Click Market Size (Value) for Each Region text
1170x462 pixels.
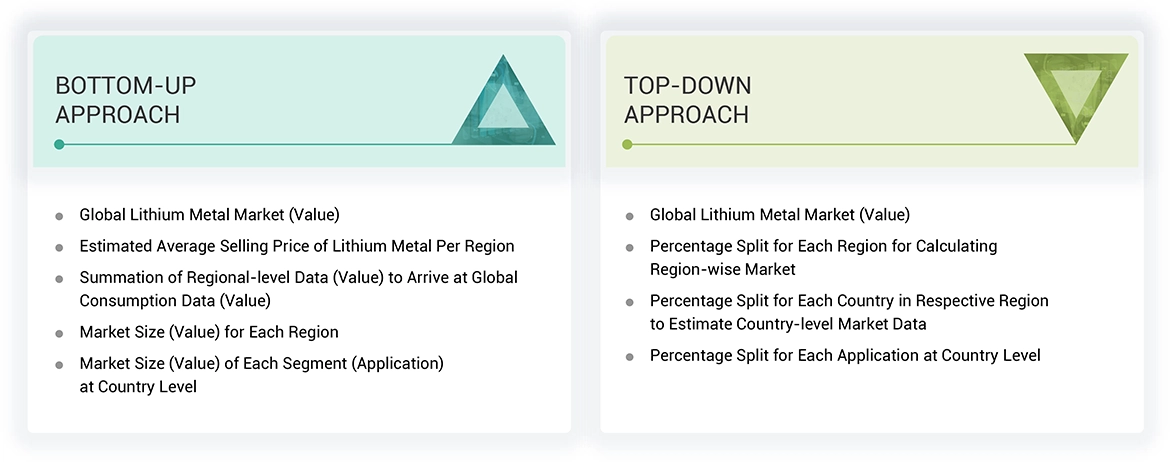tap(209, 332)
